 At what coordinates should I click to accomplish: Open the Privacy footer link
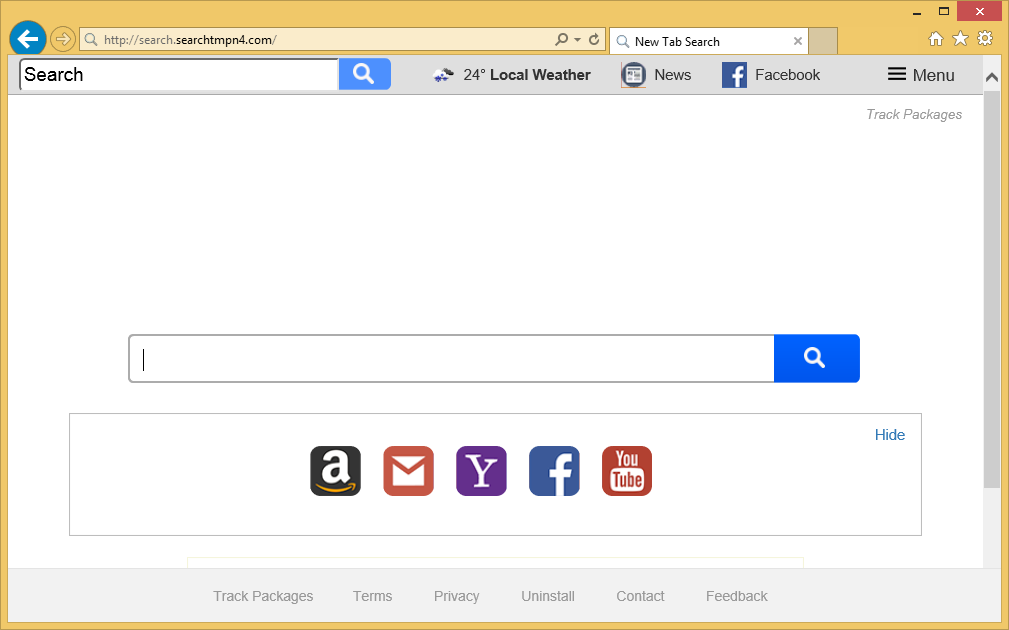(456, 596)
